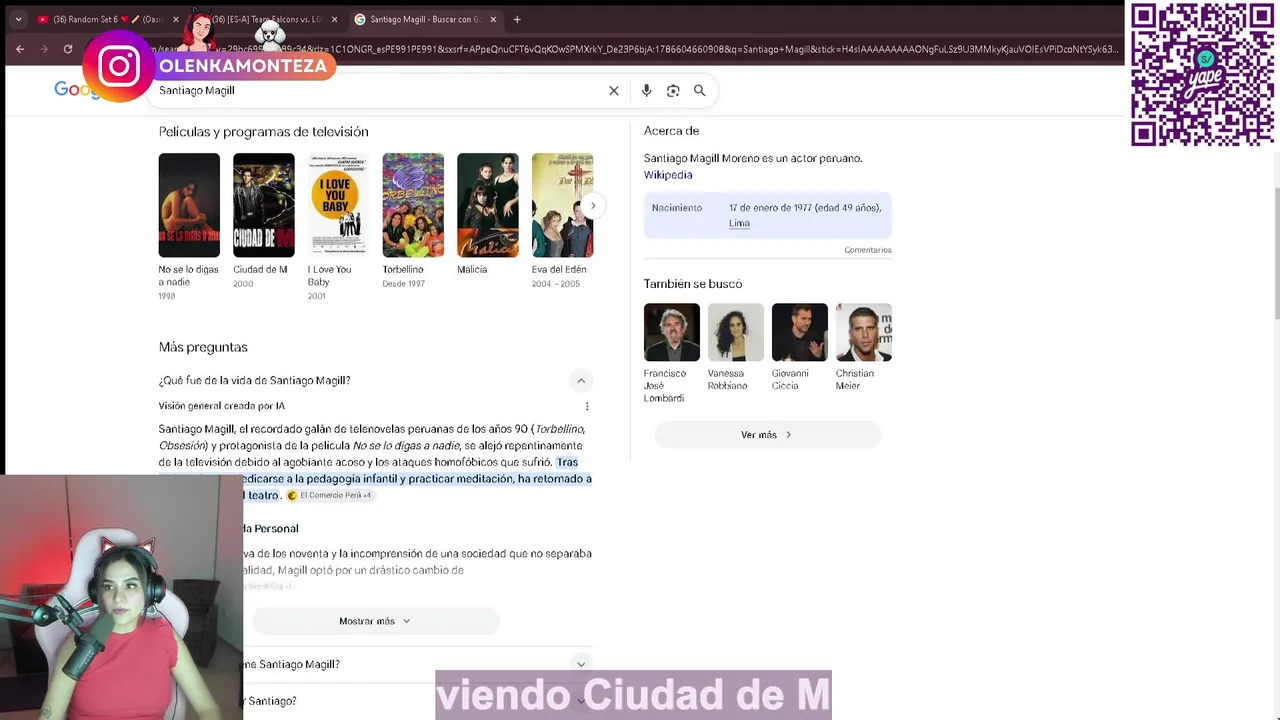
Task: Reload the page with the refresh icon
Action: pyautogui.click(x=68, y=49)
